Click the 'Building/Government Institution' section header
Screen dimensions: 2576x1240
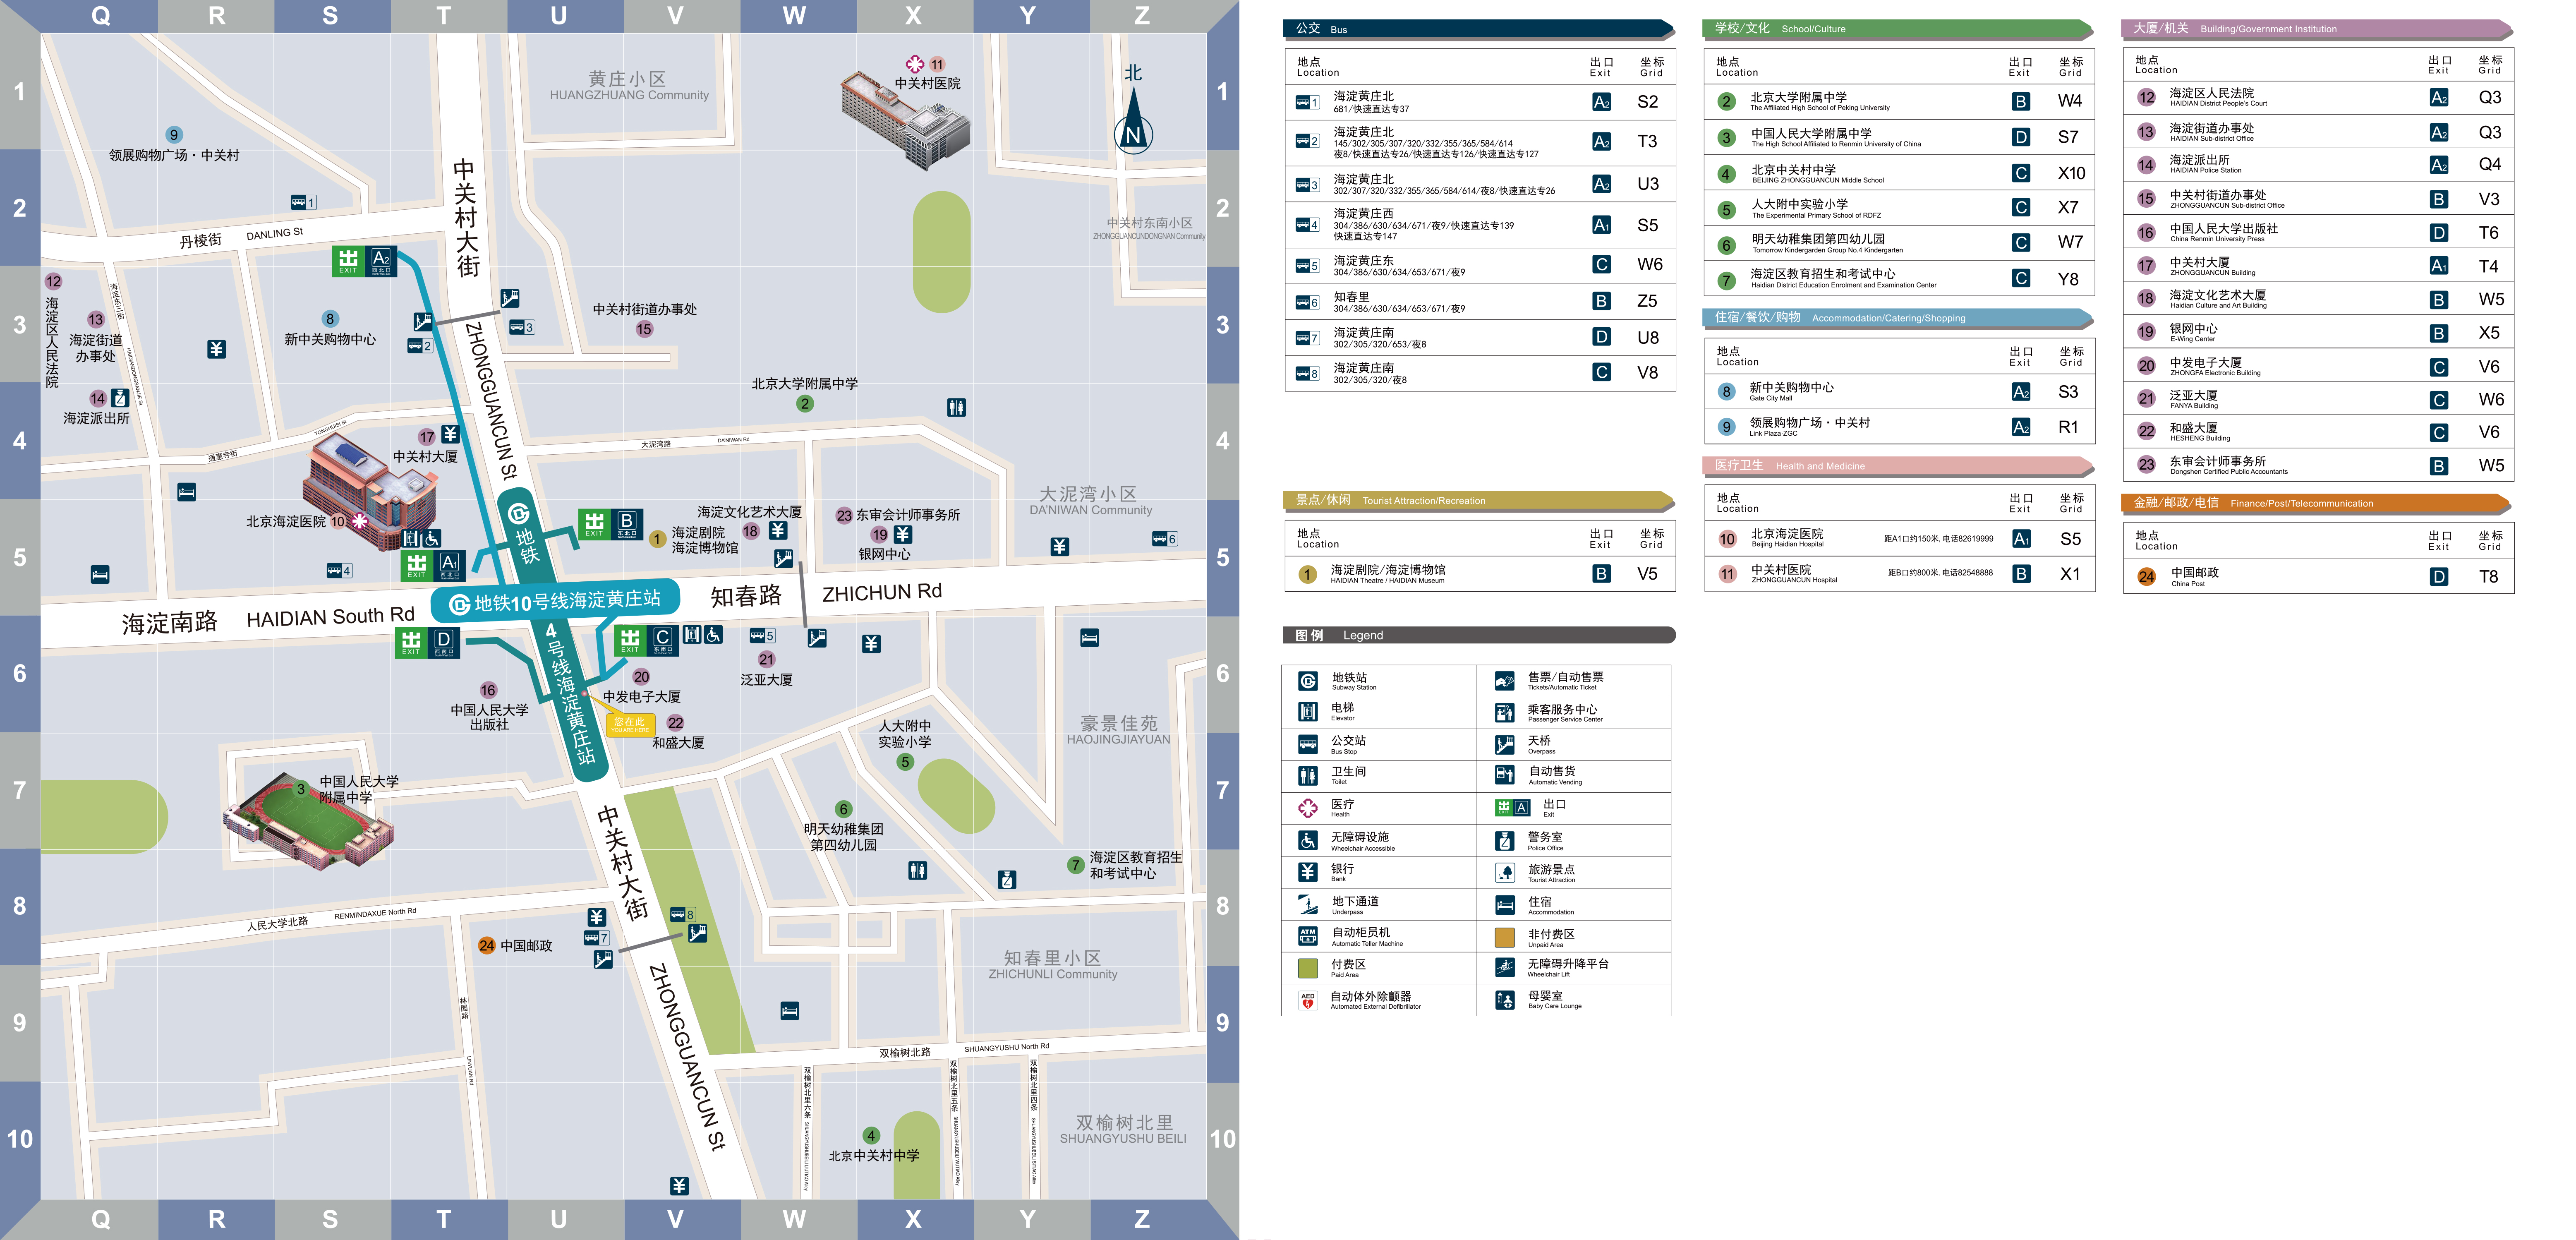(x=2317, y=29)
